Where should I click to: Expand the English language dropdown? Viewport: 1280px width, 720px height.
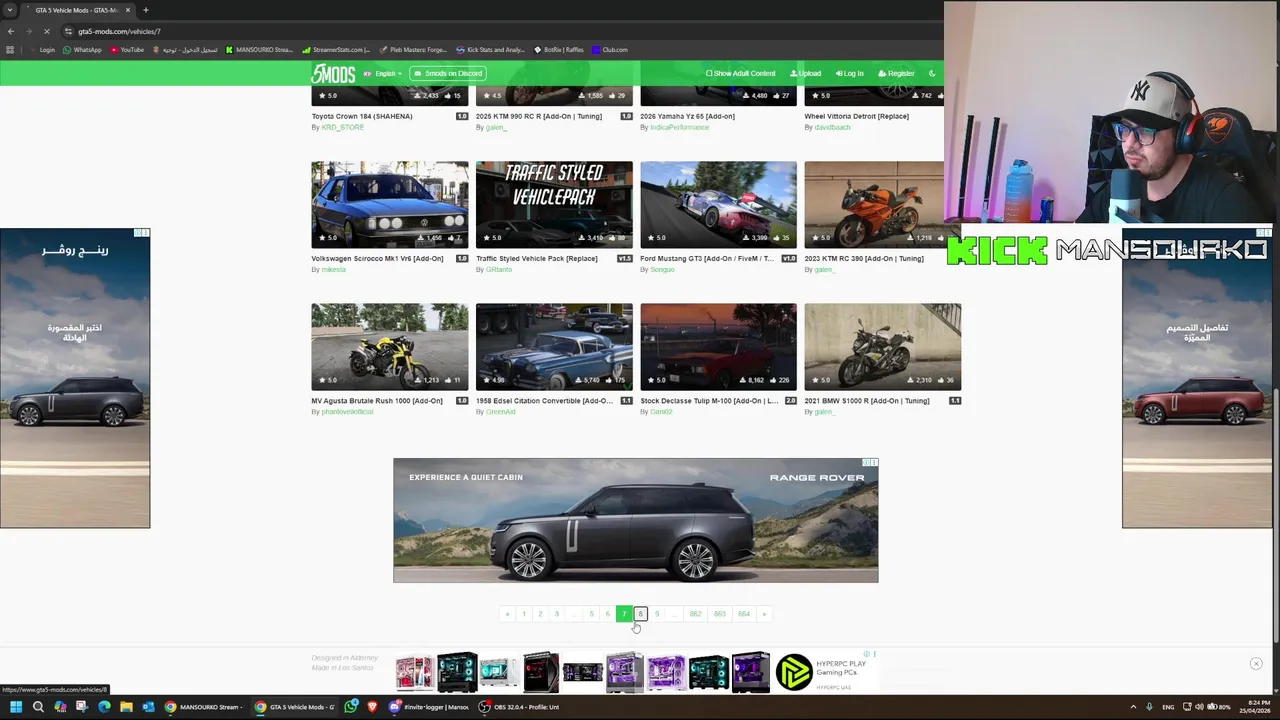[383, 73]
